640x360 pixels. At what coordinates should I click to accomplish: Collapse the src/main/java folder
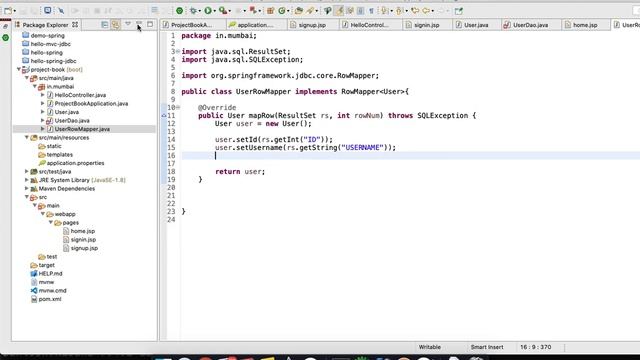[27, 78]
